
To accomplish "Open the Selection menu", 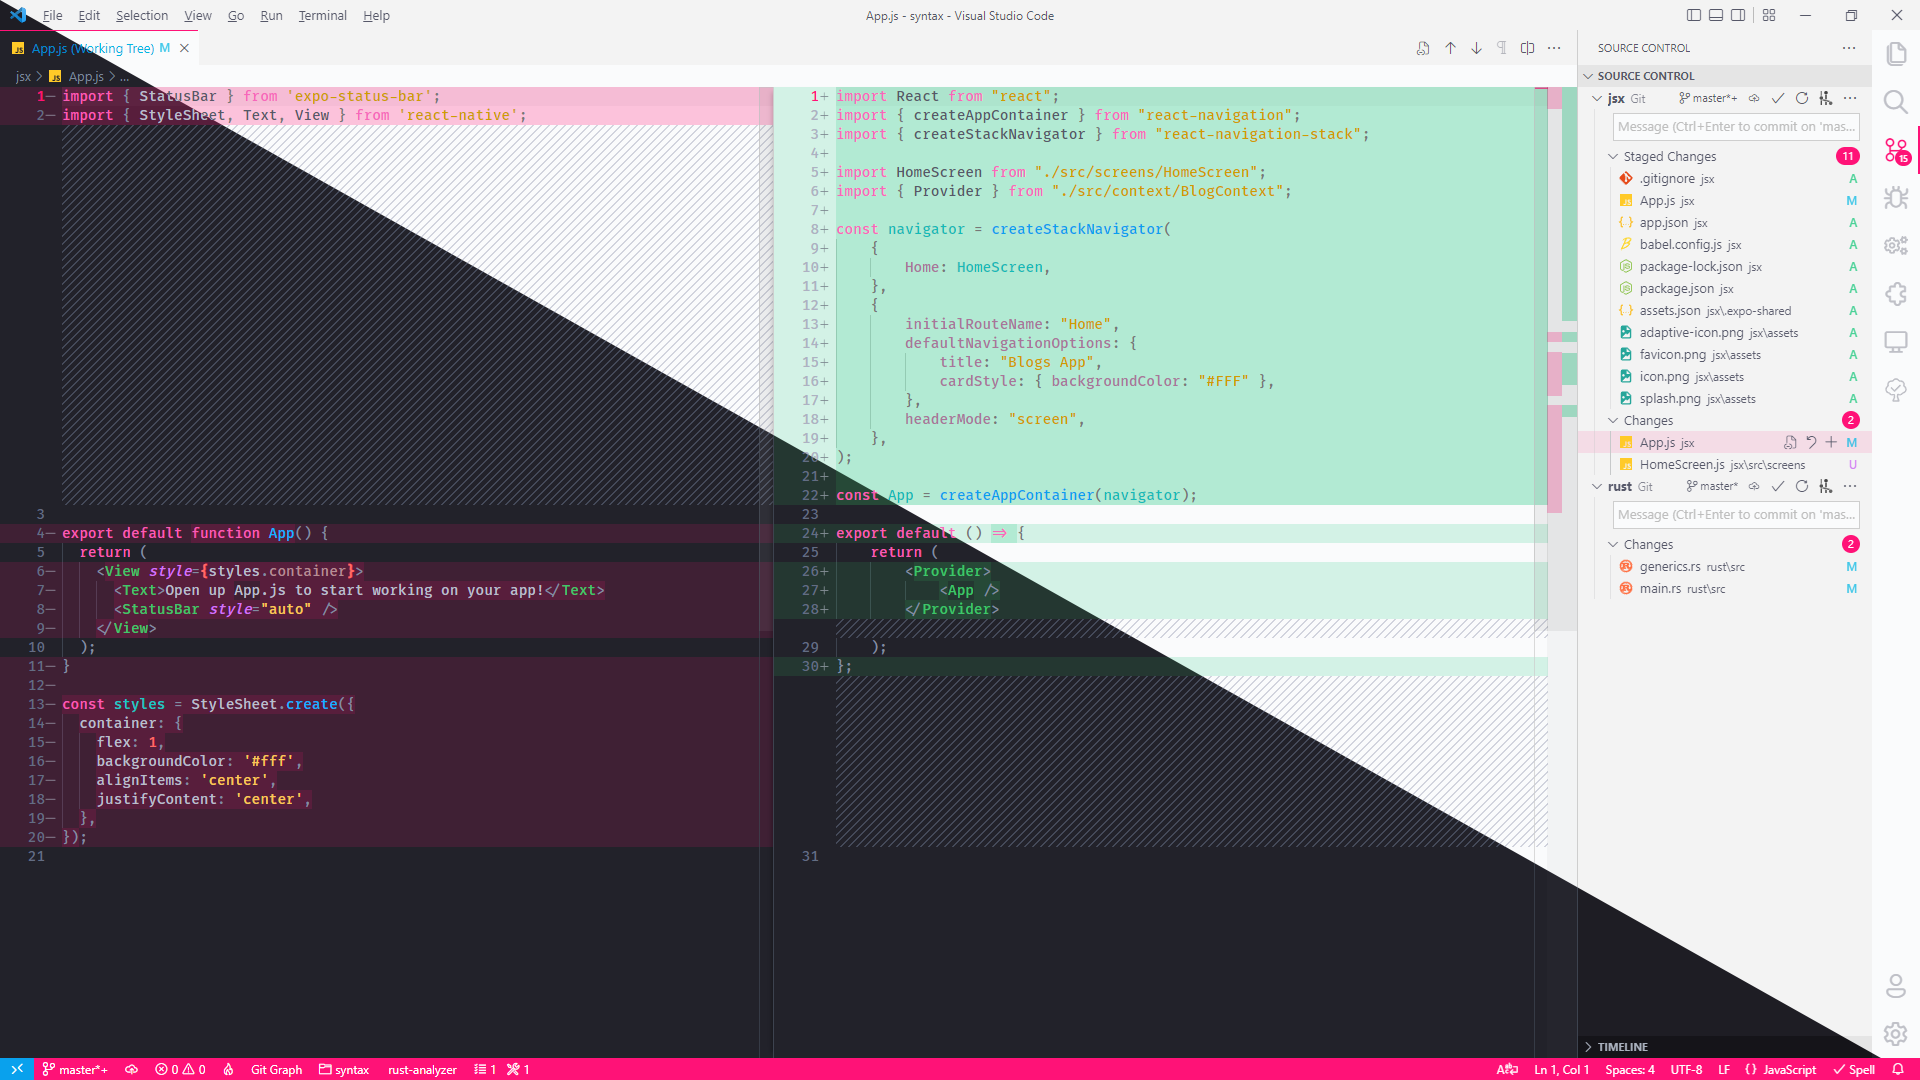I will click(x=142, y=15).
